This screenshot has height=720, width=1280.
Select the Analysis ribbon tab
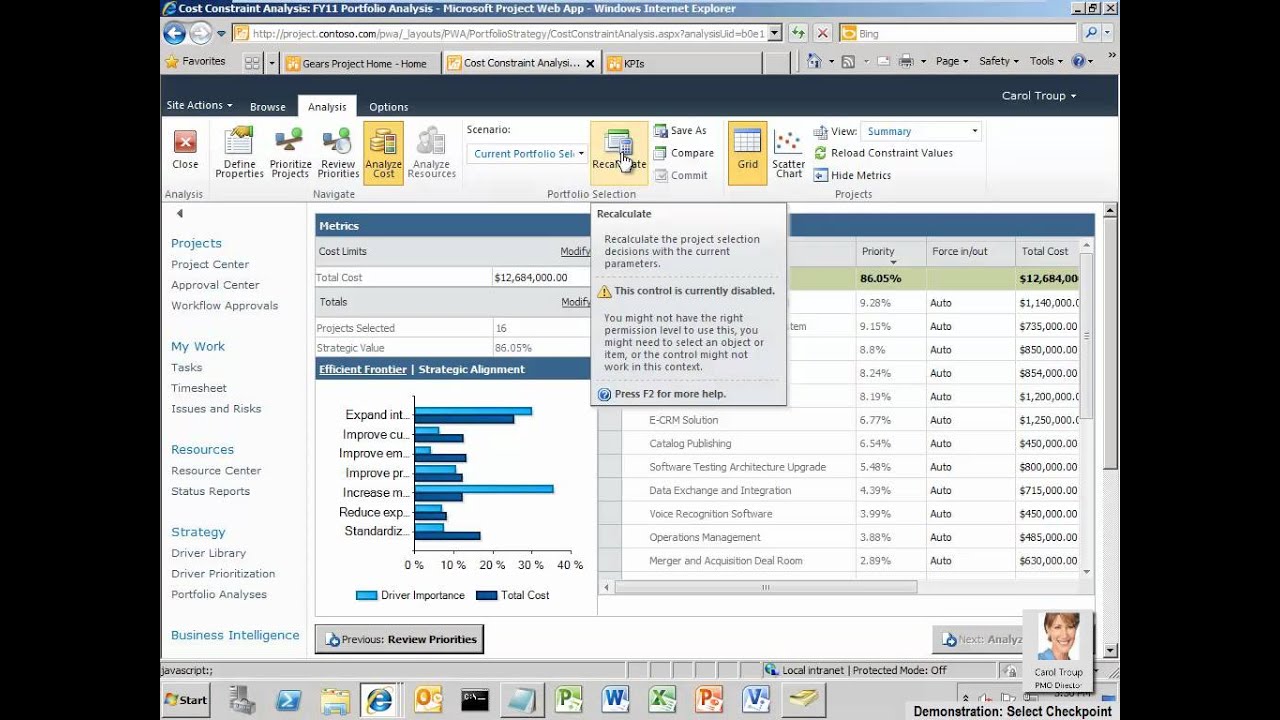[x=327, y=107]
